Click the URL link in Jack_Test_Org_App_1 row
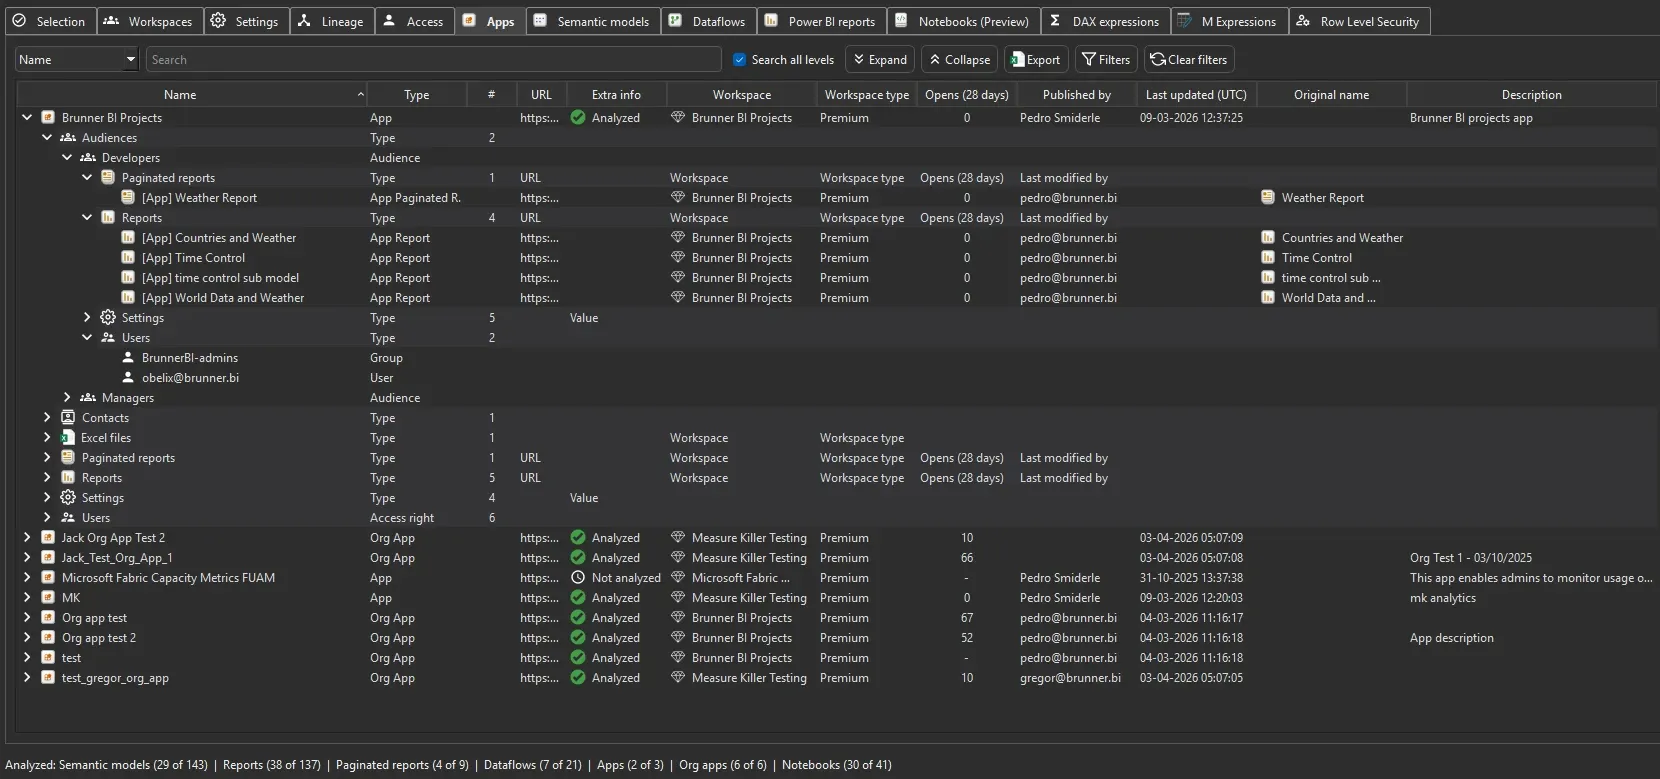This screenshot has width=1660, height=779. [x=539, y=558]
